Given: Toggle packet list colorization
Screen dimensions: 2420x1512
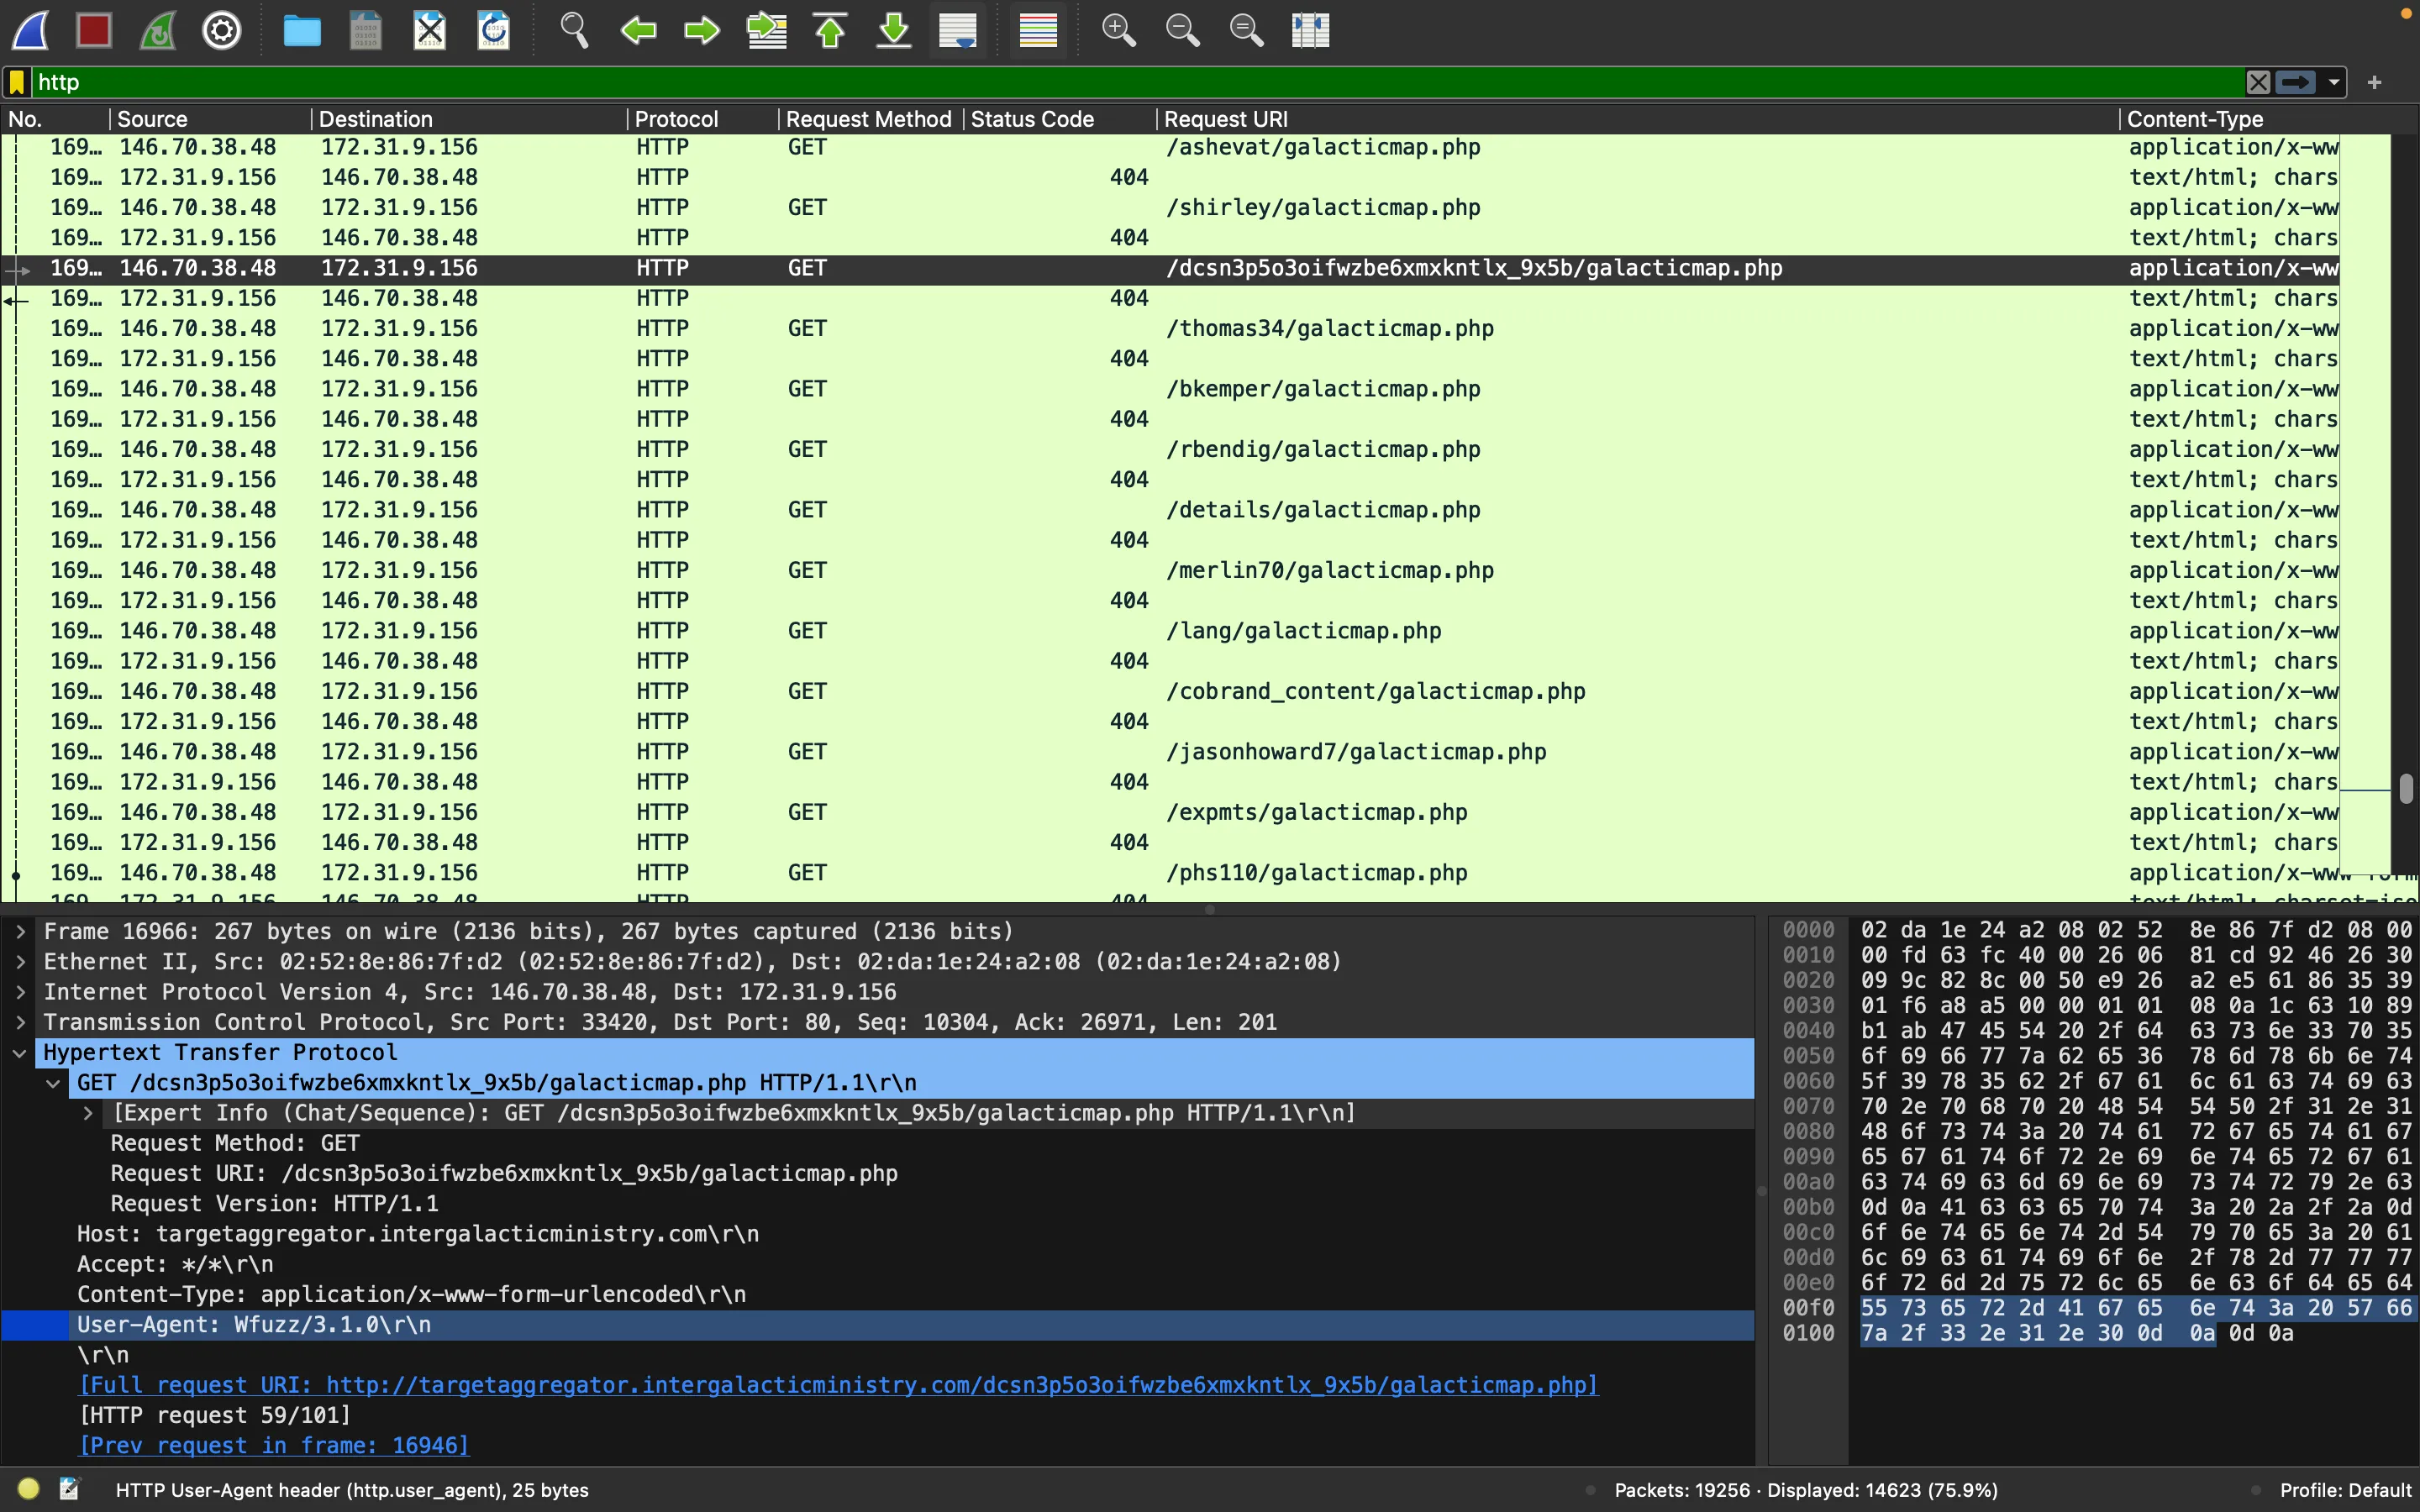Looking at the screenshot, I should click(1038, 30).
